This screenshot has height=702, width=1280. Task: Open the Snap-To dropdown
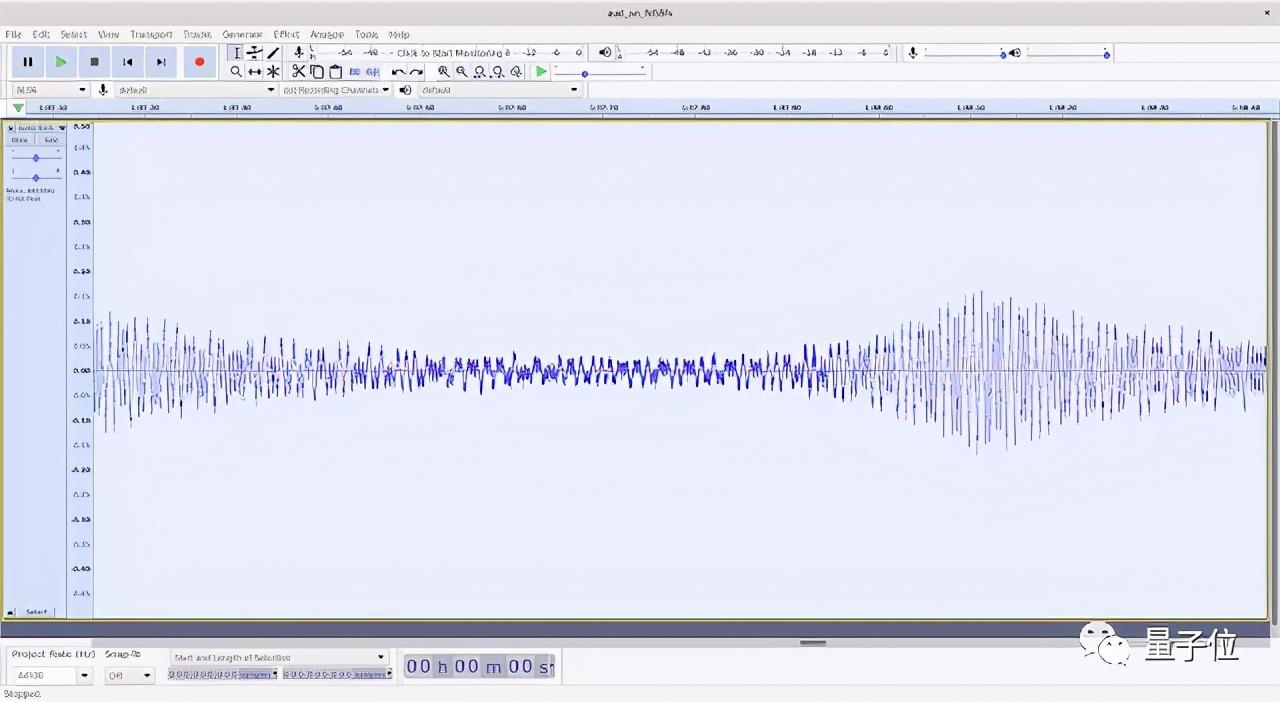(x=146, y=676)
